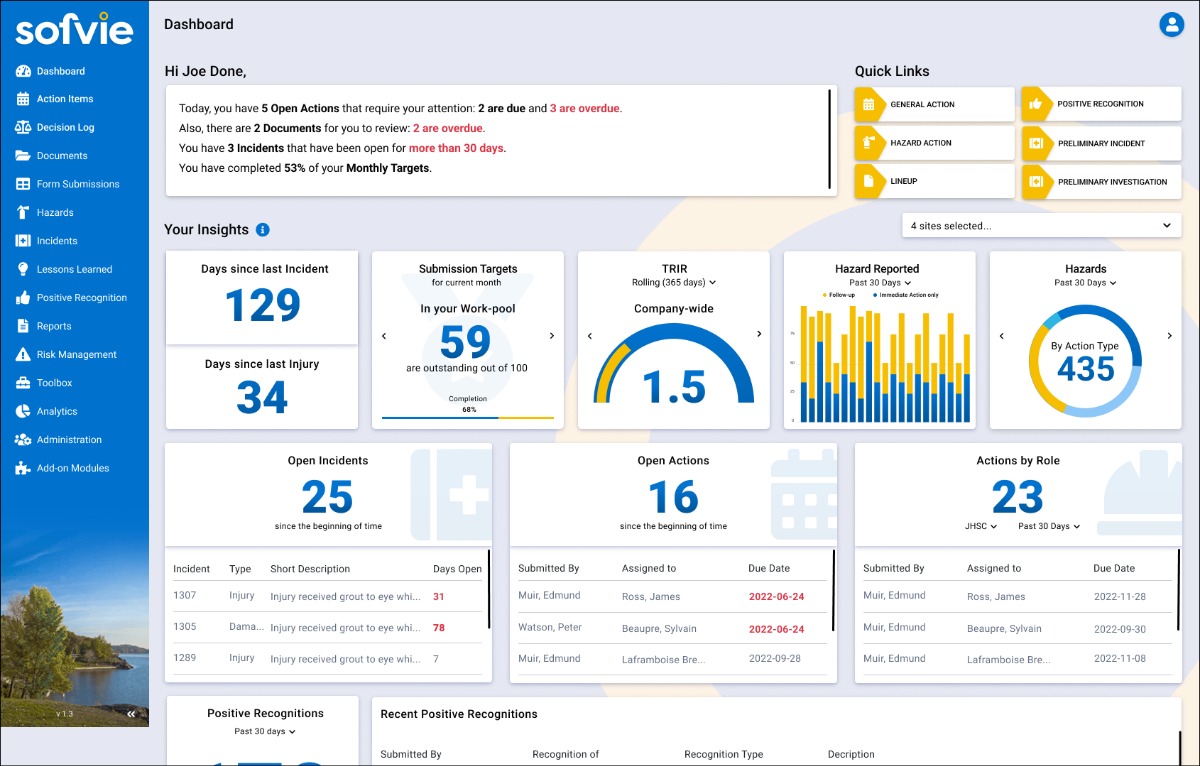Click the Open Actions count 16
The image size is (1200, 766).
pos(673,497)
